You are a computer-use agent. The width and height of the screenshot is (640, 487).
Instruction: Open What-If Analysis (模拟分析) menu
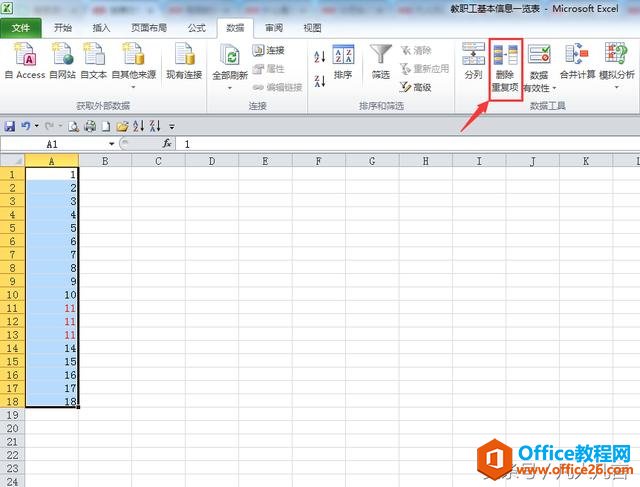616,65
